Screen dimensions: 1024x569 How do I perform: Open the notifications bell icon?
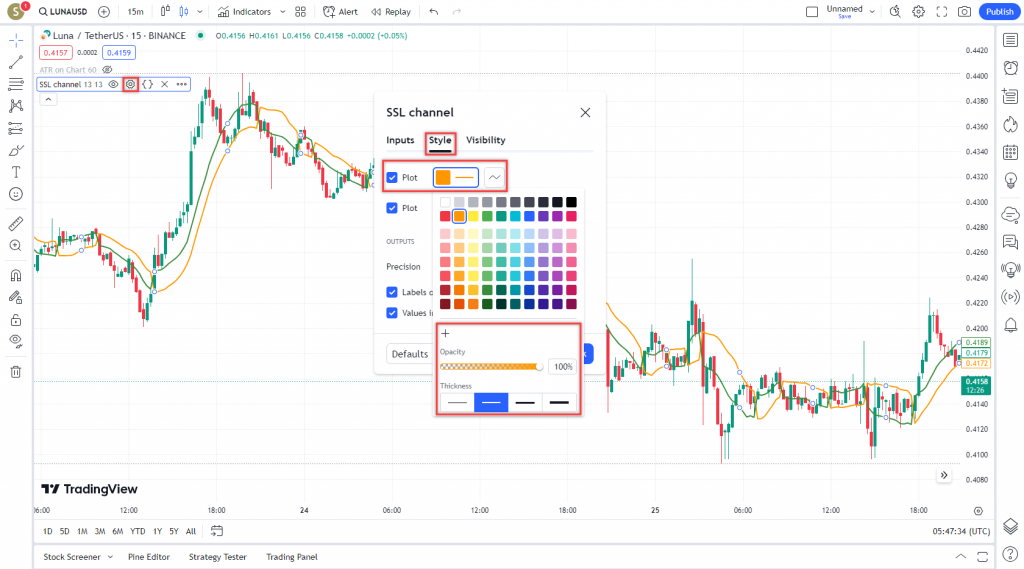click(x=1010, y=325)
